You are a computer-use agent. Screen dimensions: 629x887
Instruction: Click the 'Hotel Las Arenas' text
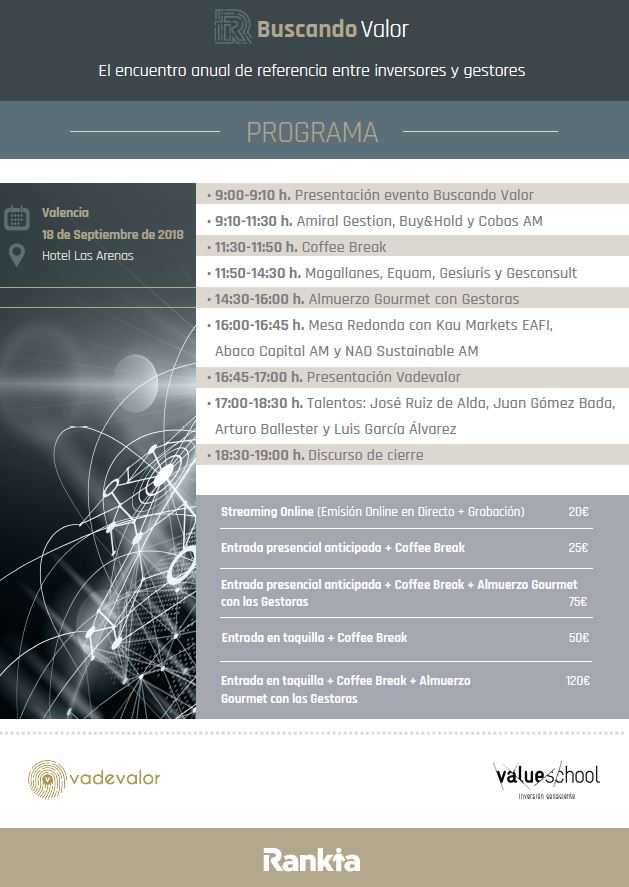88,256
